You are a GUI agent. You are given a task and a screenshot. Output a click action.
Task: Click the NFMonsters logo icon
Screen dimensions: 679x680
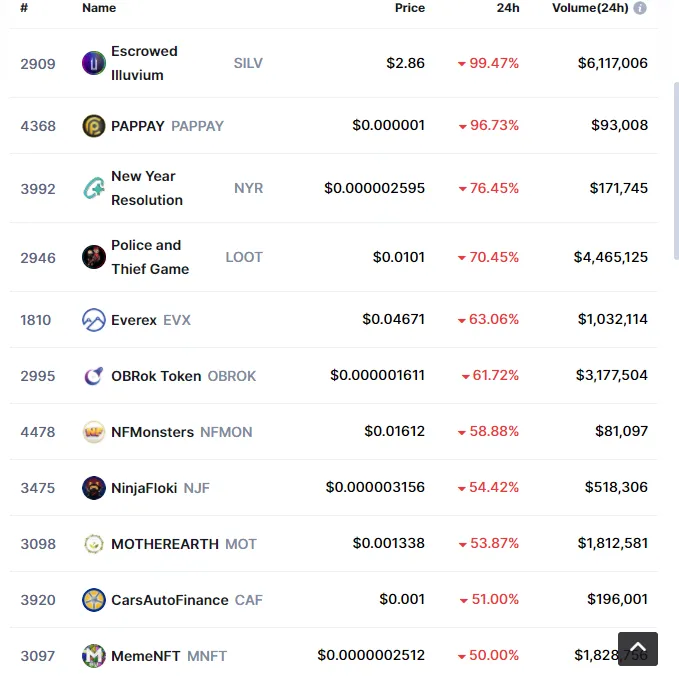point(94,432)
